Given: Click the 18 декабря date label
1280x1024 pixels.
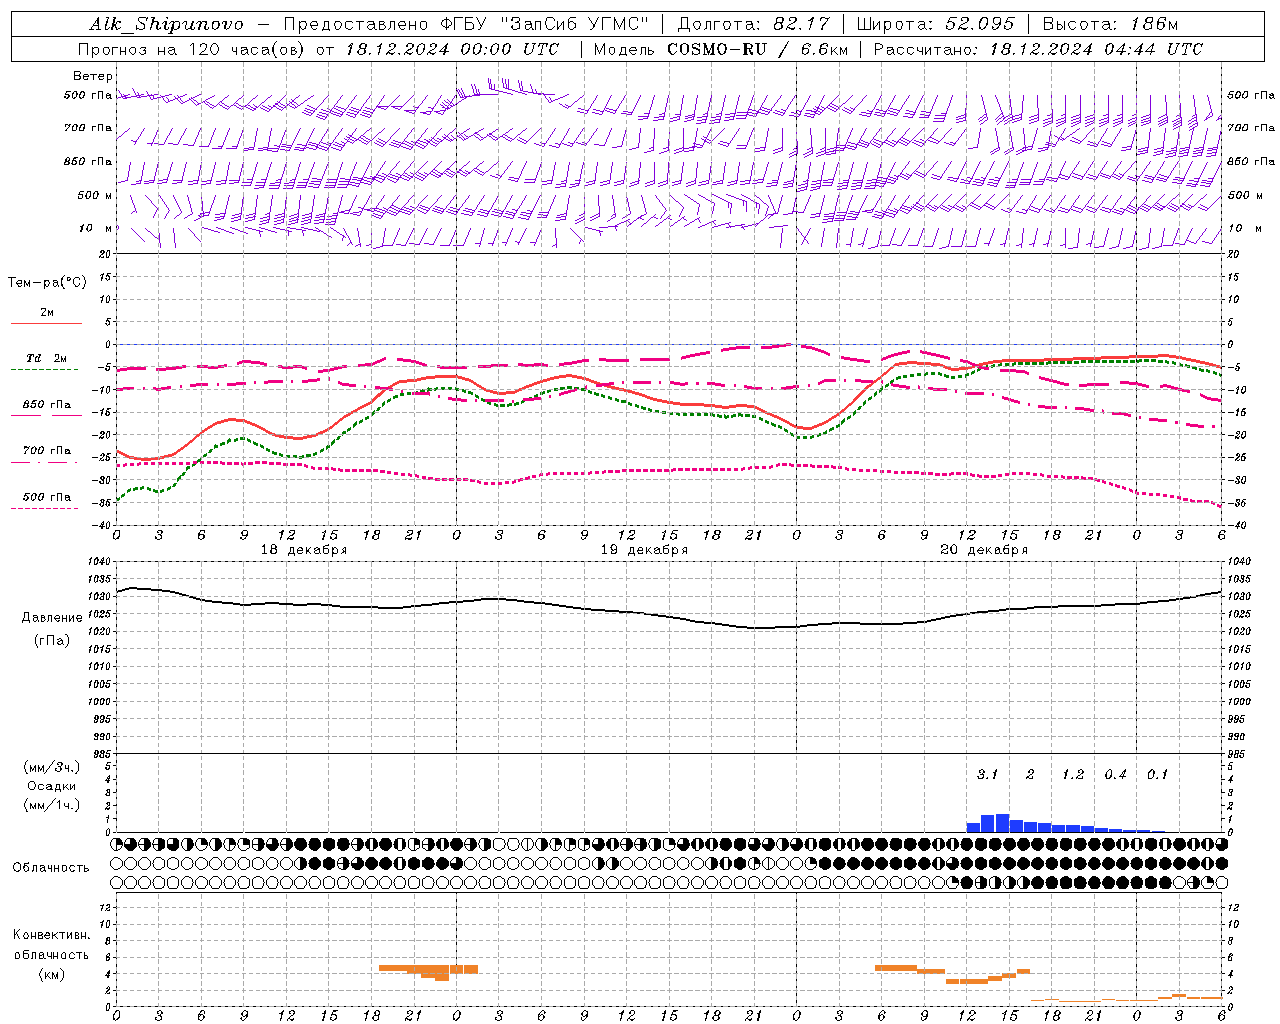Looking at the screenshot, I should tap(304, 550).
